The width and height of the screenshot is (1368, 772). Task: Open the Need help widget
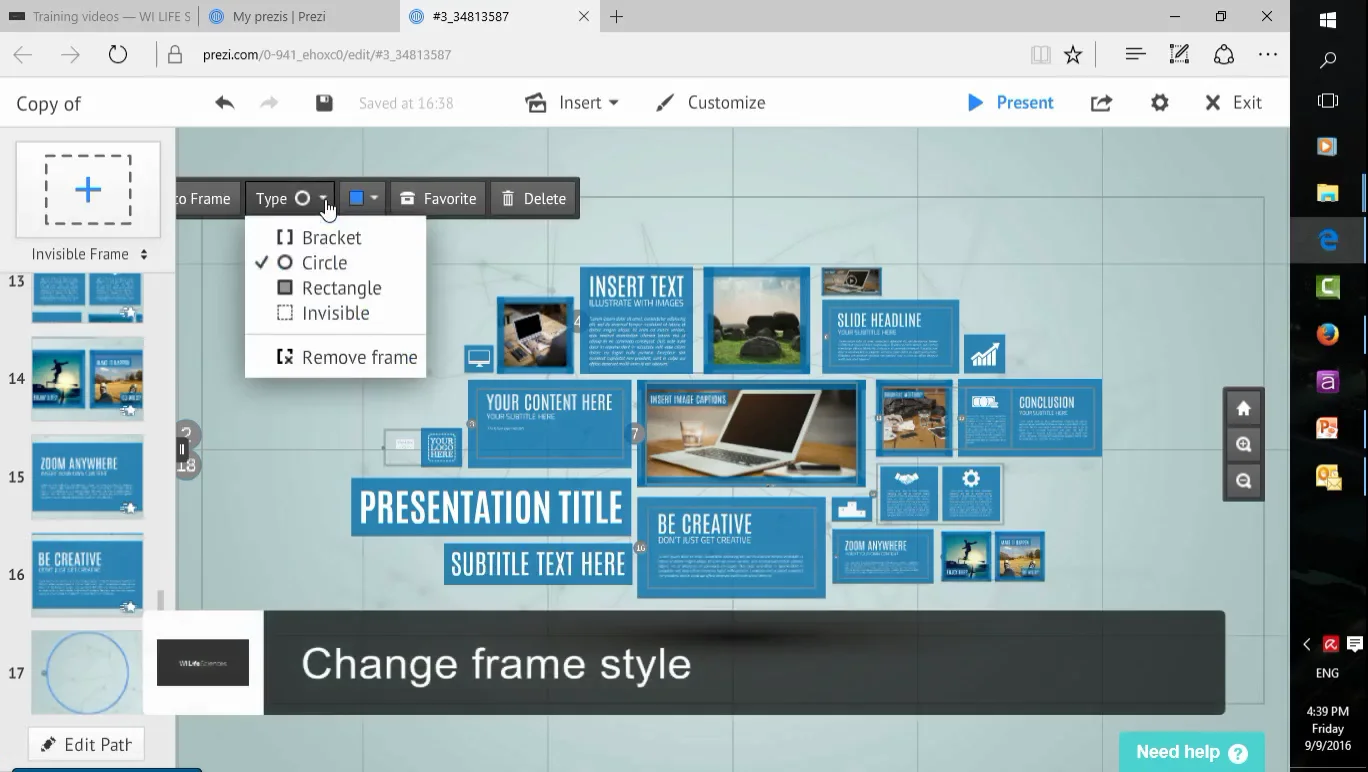[1192, 752]
